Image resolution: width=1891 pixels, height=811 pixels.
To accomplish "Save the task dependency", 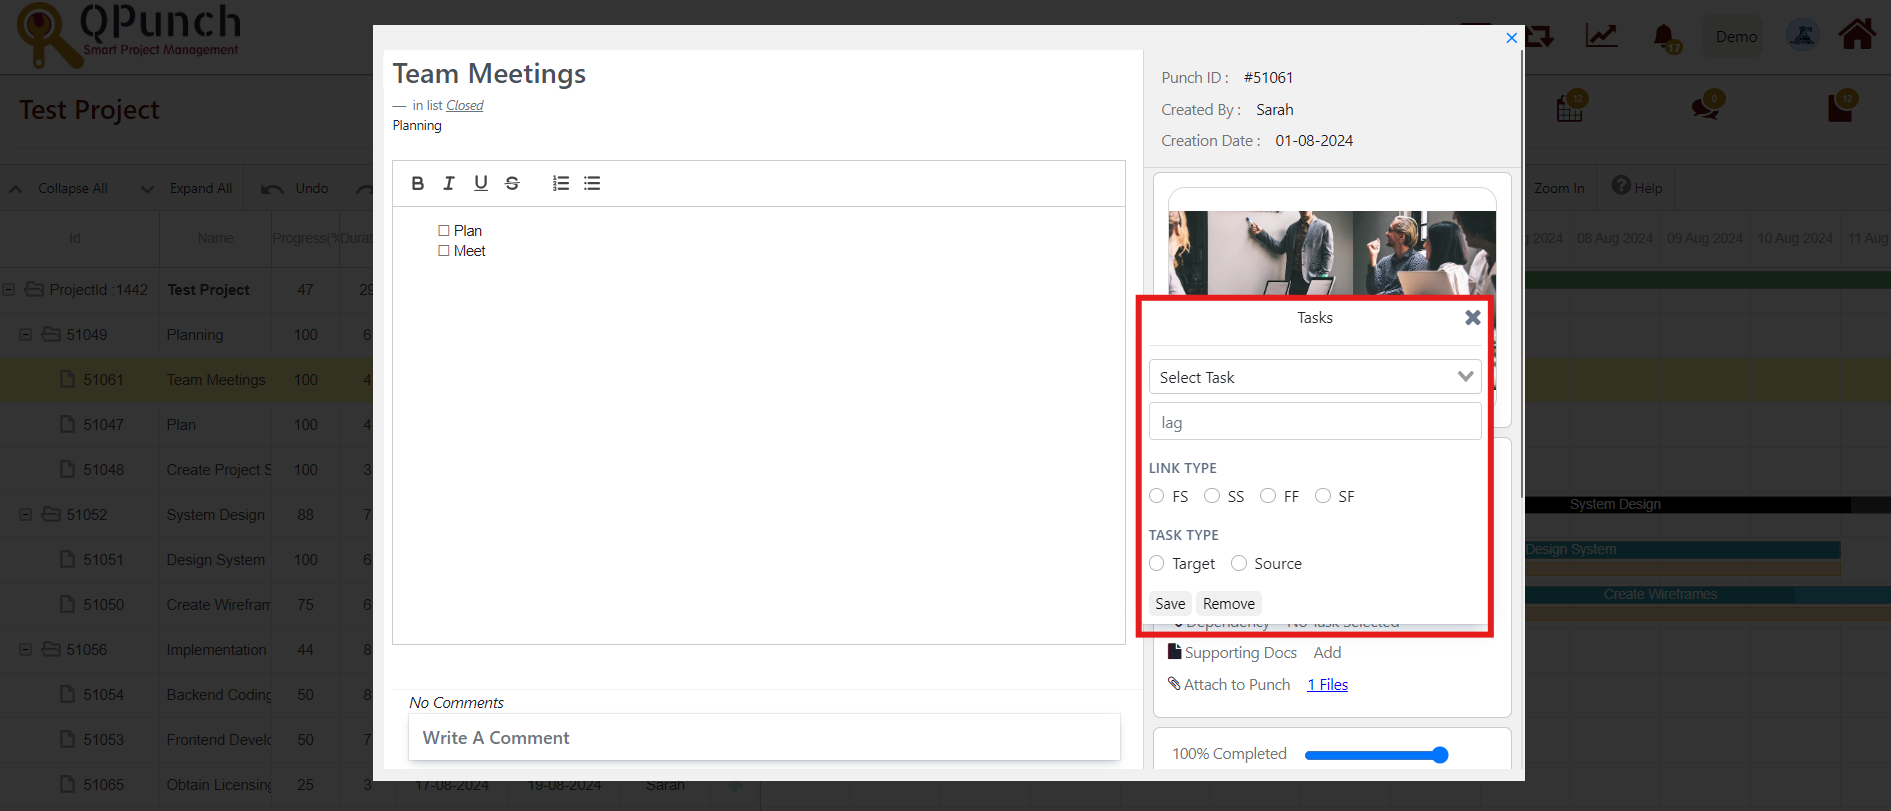I will tap(1170, 603).
